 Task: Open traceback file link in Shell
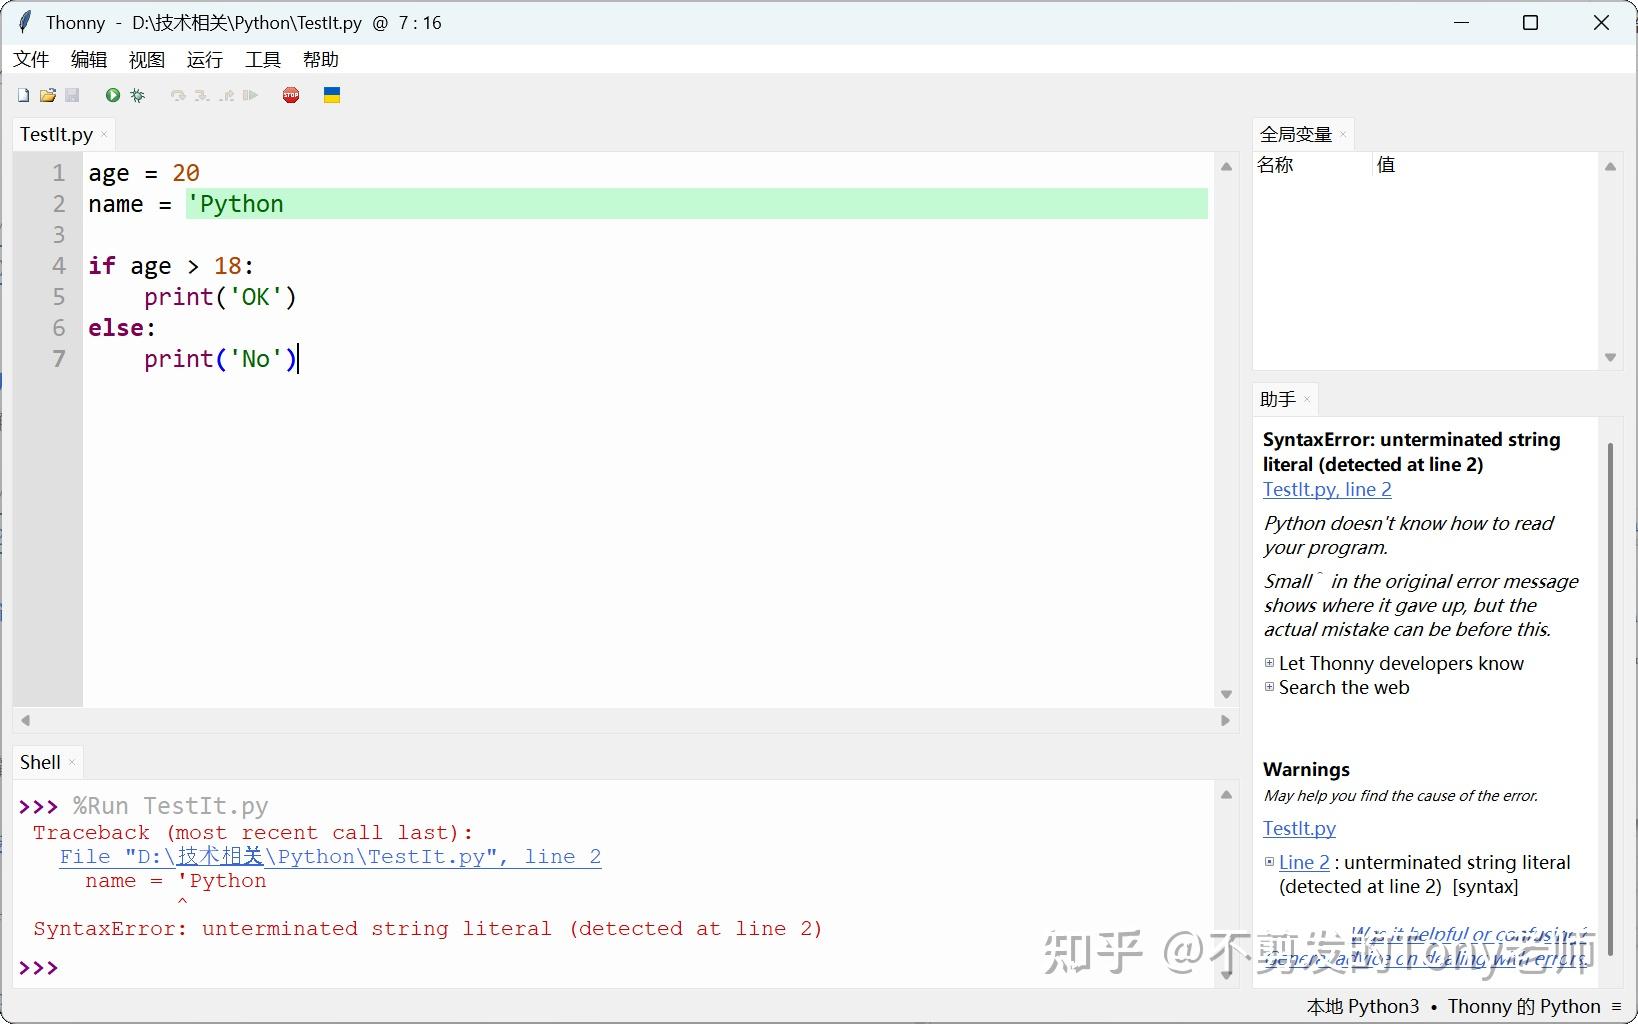[x=330, y=857]
